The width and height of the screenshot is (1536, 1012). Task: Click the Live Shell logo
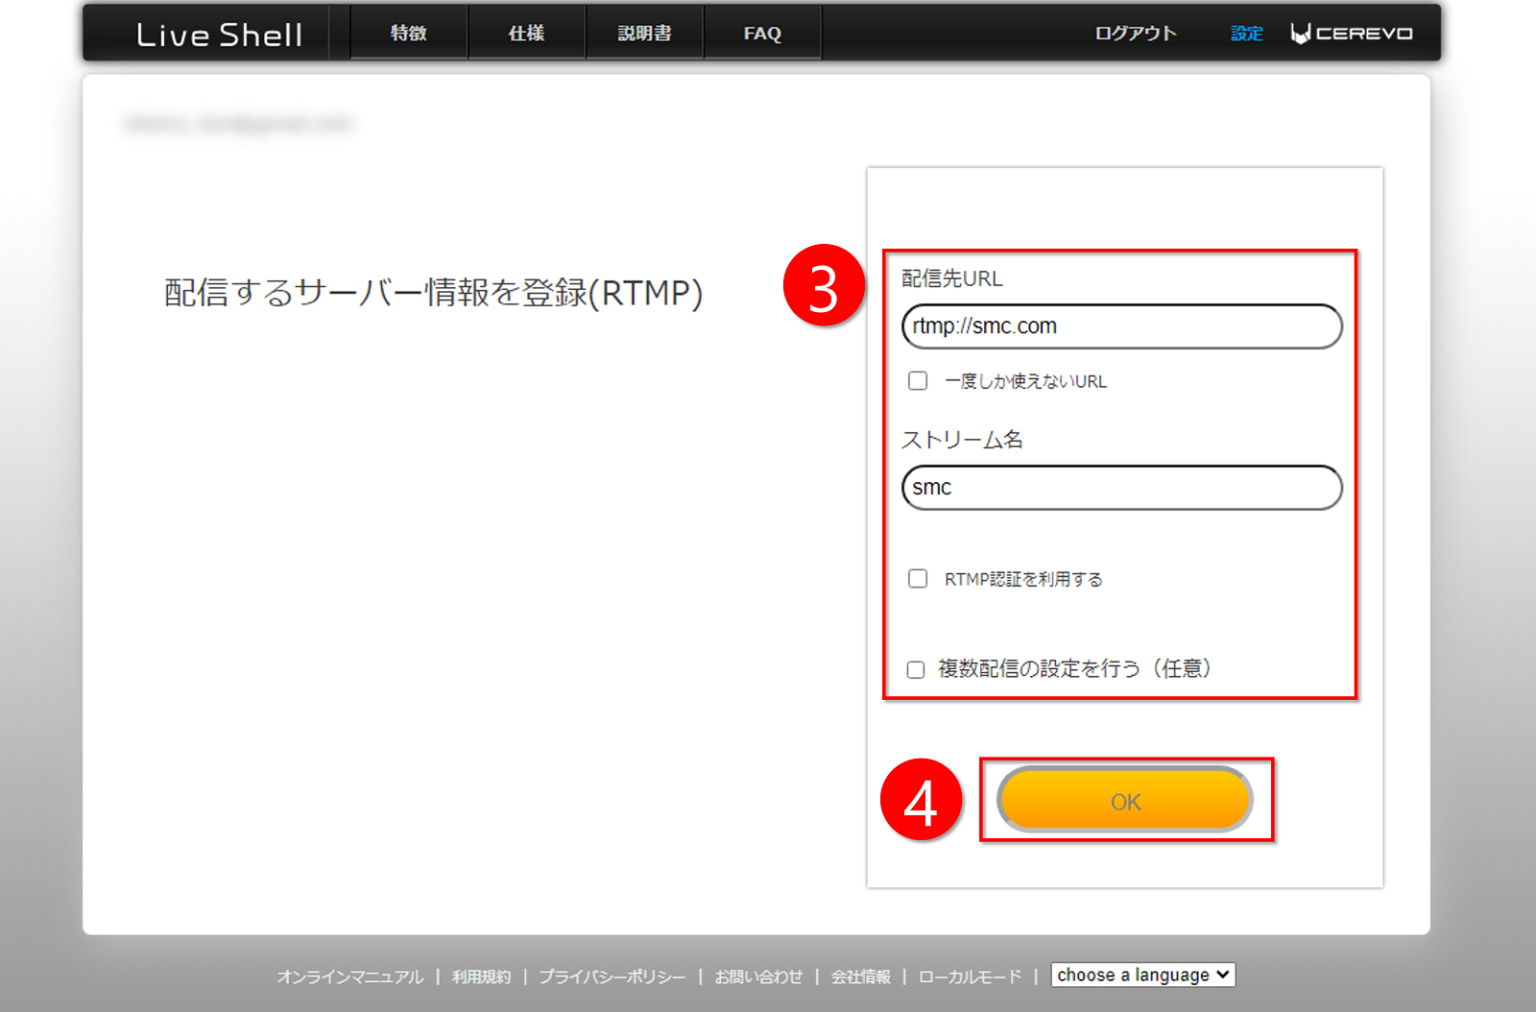tap(219, 34)
